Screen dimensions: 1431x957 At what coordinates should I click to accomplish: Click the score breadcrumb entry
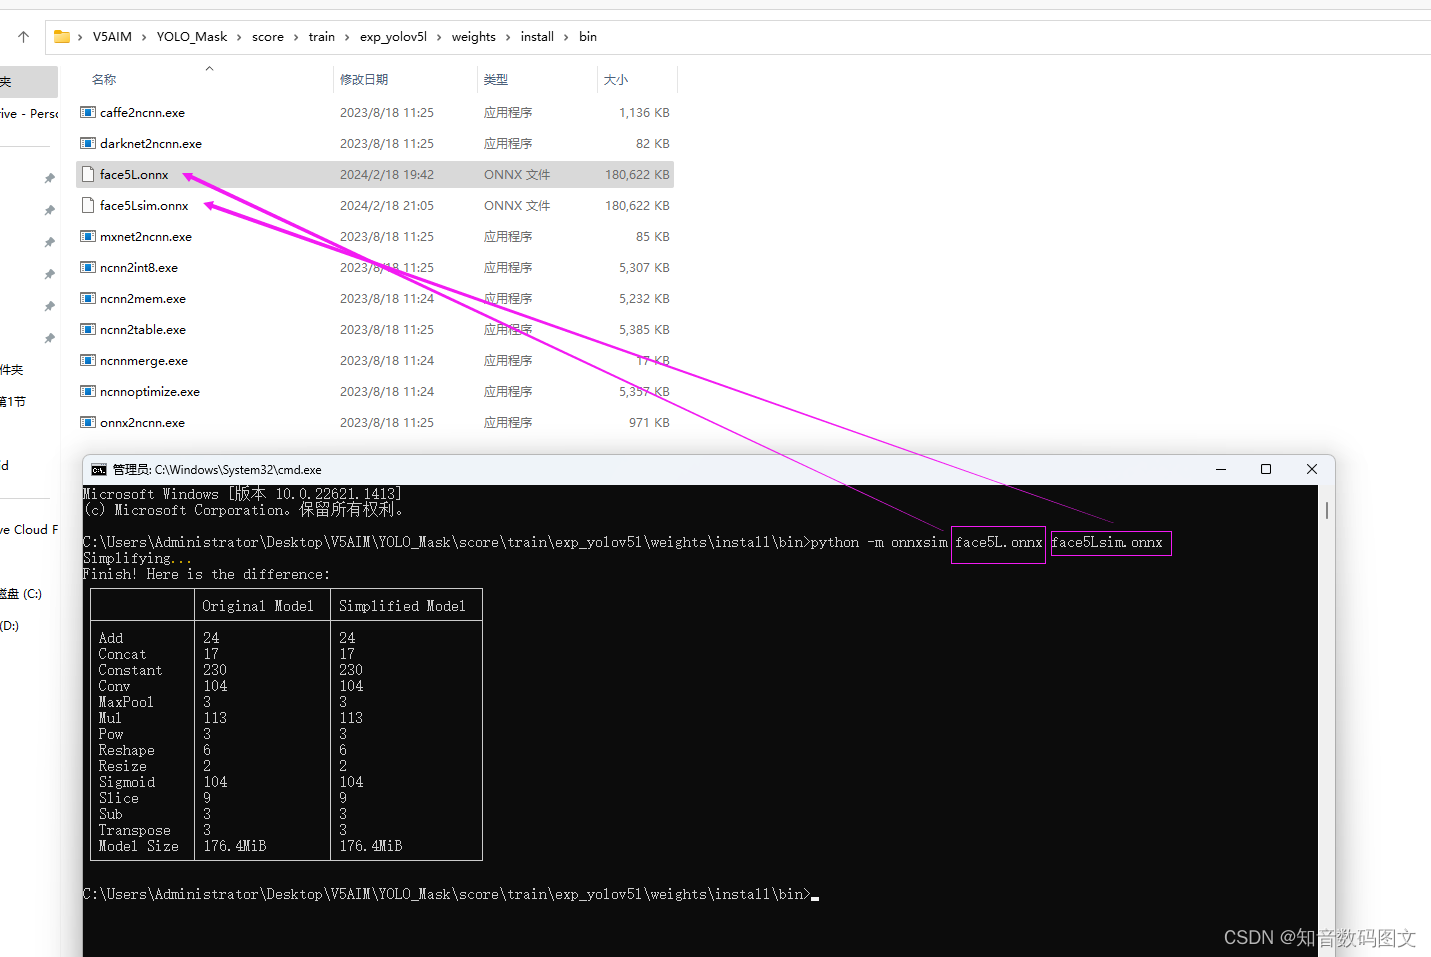(268, 36)
